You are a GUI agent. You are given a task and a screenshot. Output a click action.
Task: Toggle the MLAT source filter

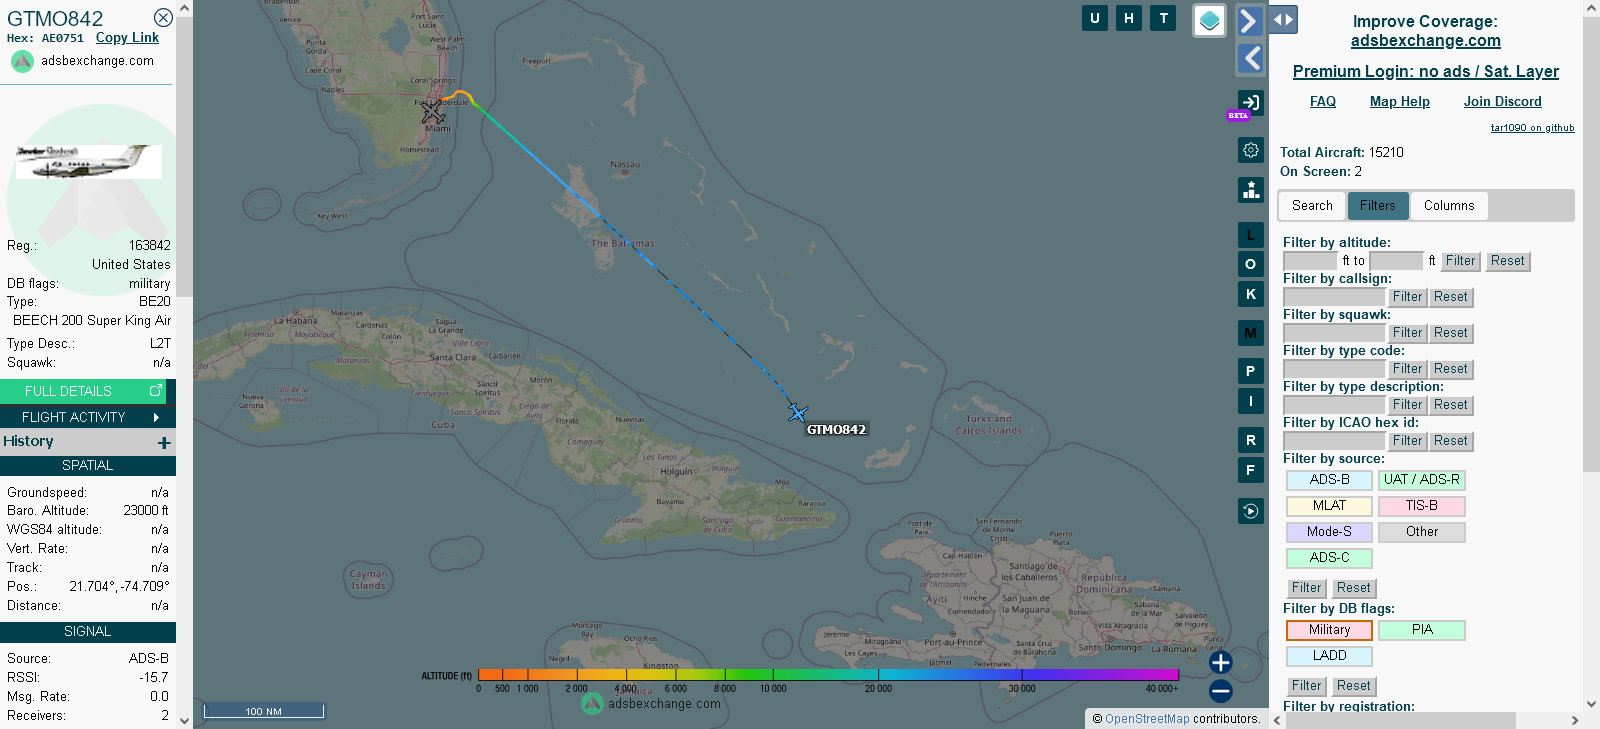click(x=1329, y=506)
